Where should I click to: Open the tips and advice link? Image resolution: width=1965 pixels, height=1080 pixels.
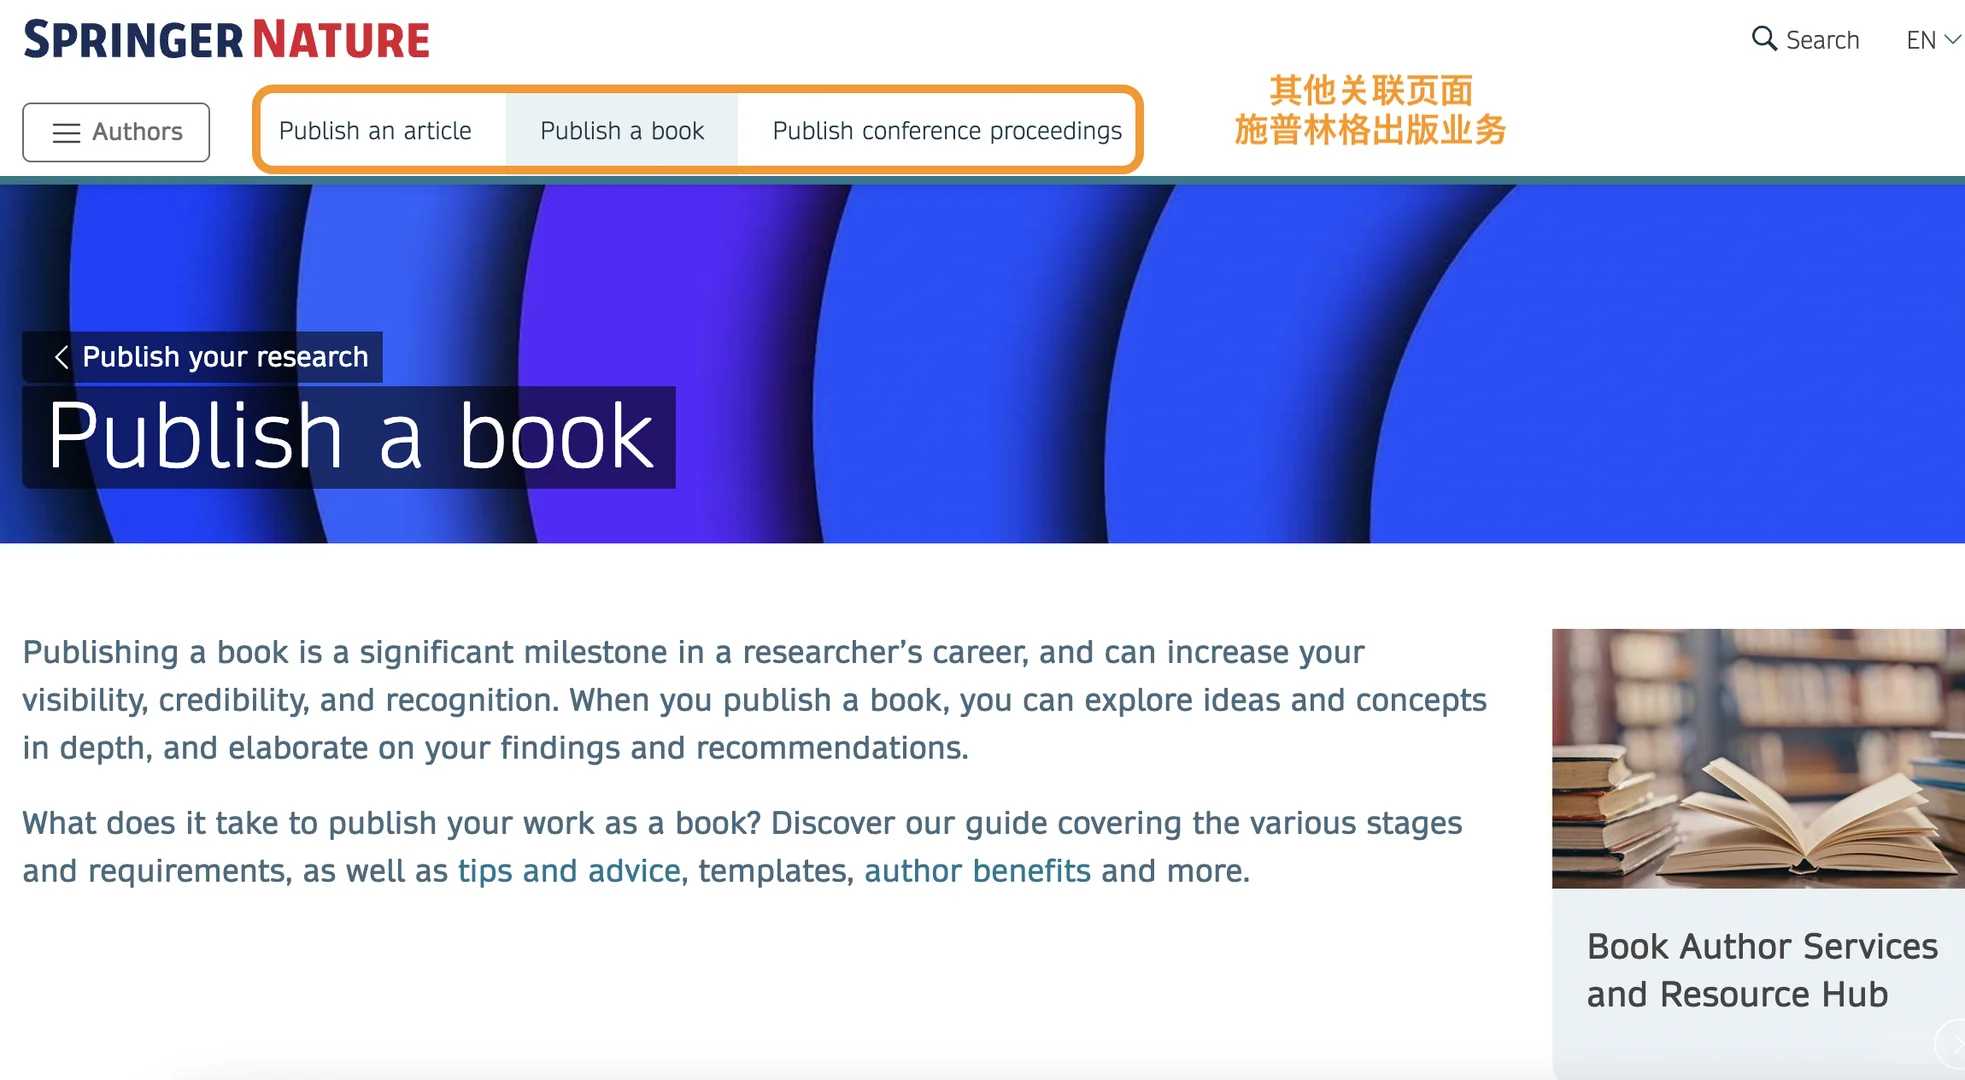pyautogui.click(x=569, y=871)
